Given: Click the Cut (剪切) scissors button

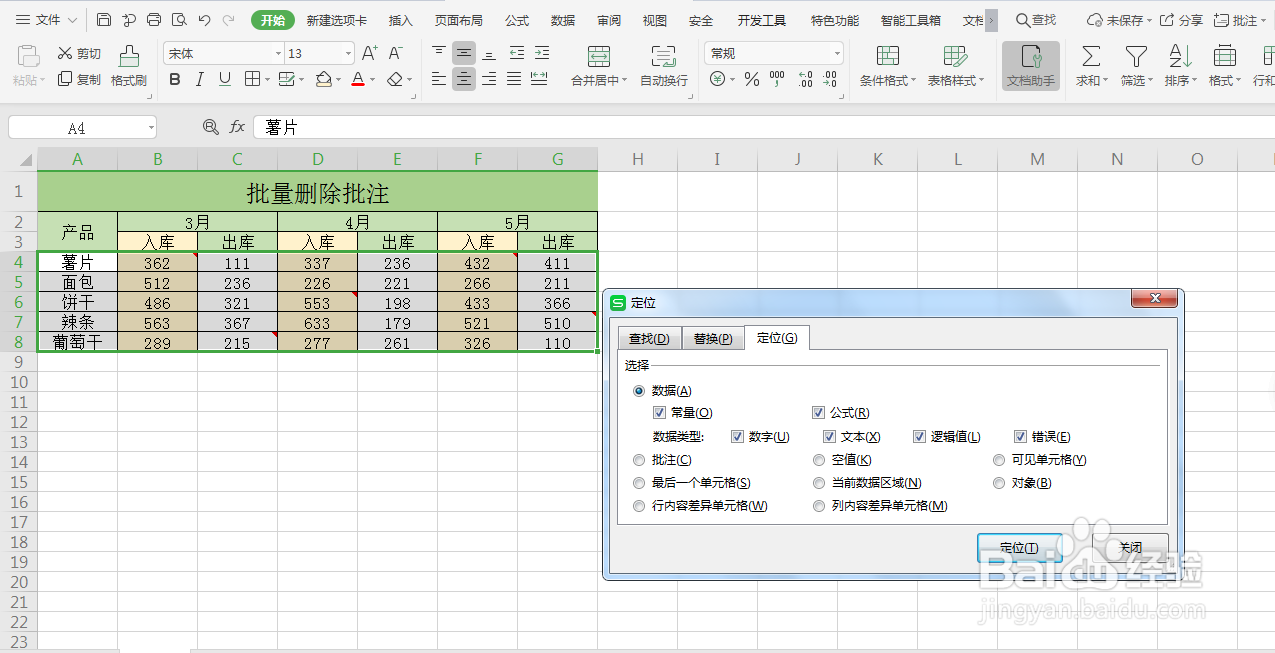Looking at the screenshot, I should point(79,53).
